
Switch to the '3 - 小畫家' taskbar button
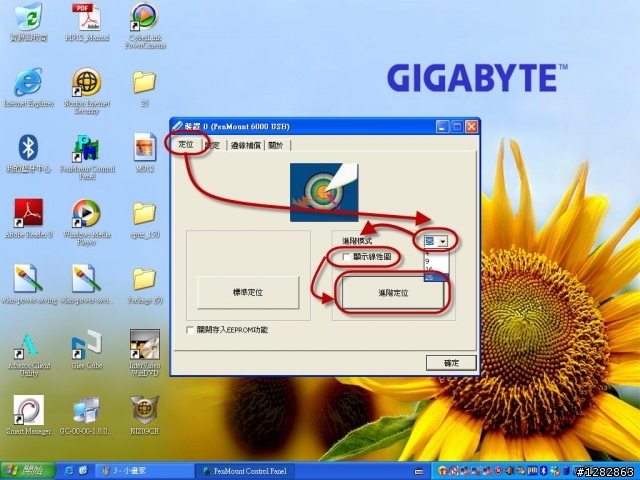pyautogui.click(x=145, y=471)
